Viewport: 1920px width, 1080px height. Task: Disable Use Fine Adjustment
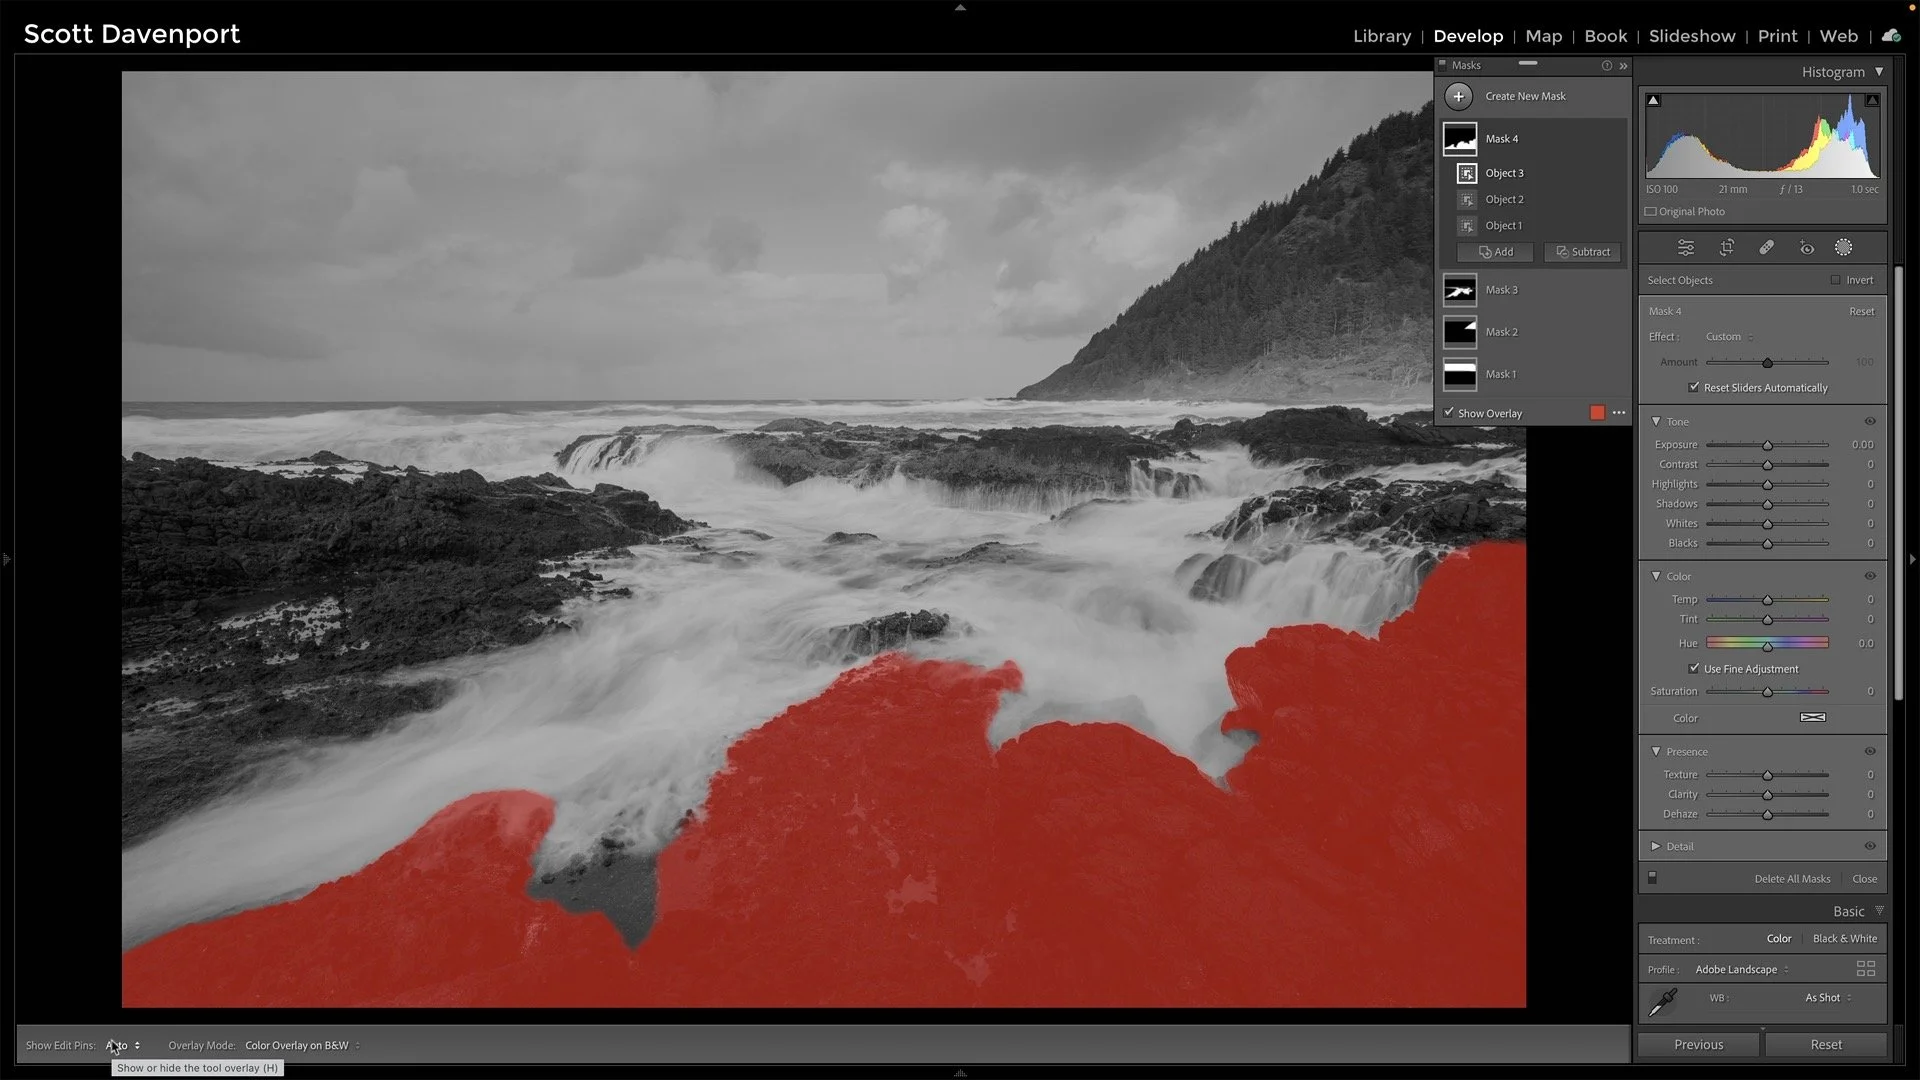1694,668
